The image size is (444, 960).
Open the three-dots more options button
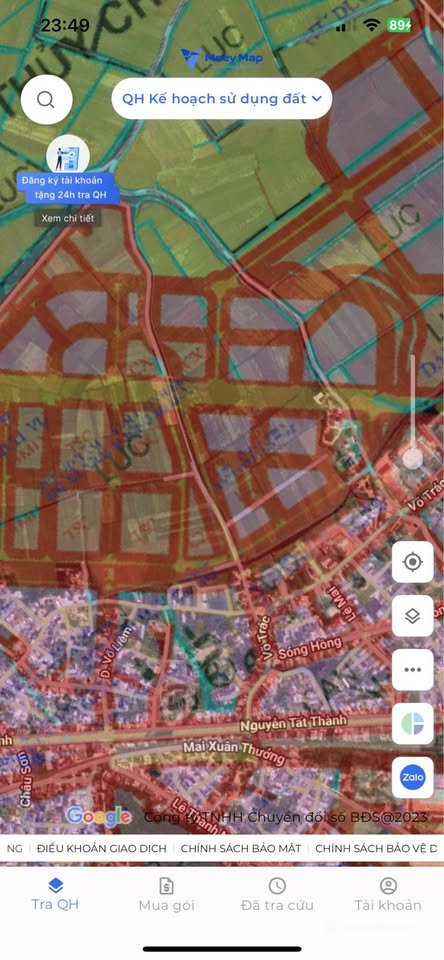[413, 670]
